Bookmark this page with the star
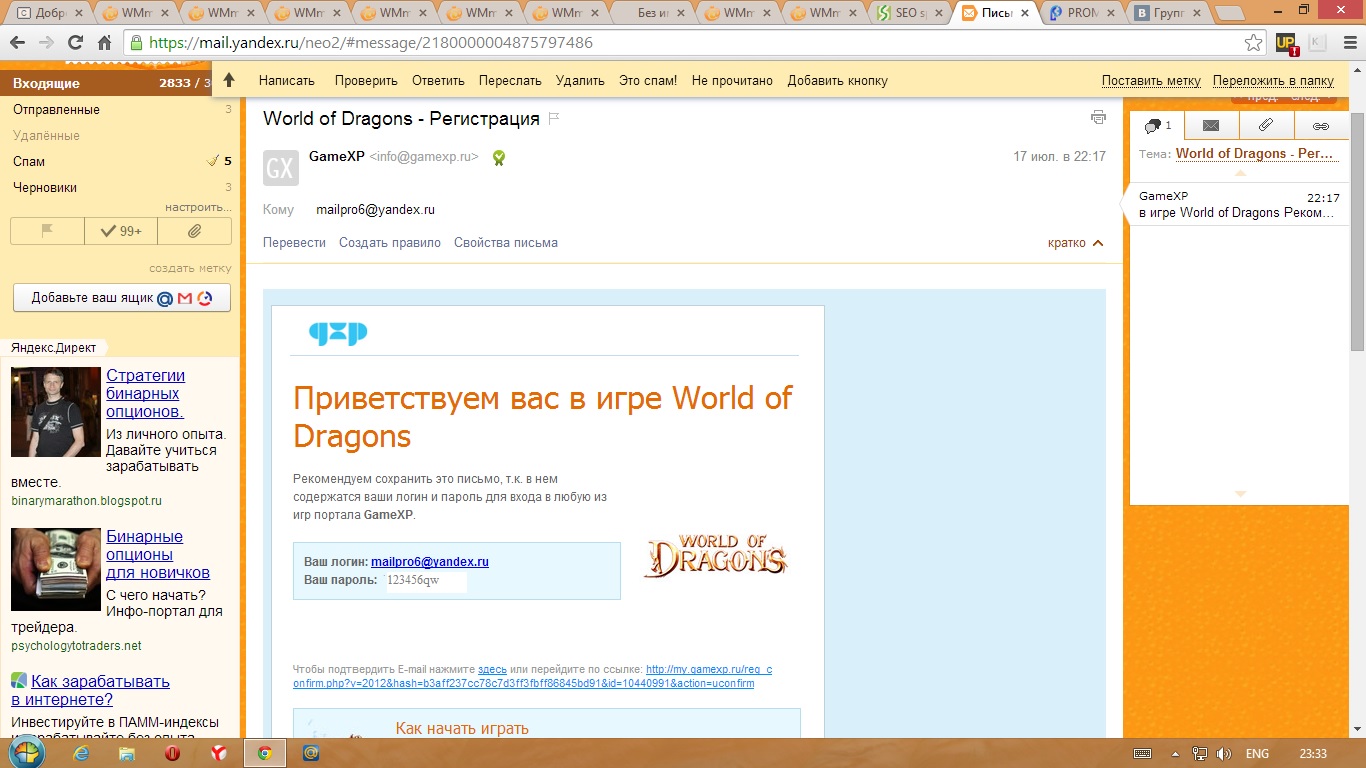Viewport: 1366px width, 768px height. [x=1253, y=43]
